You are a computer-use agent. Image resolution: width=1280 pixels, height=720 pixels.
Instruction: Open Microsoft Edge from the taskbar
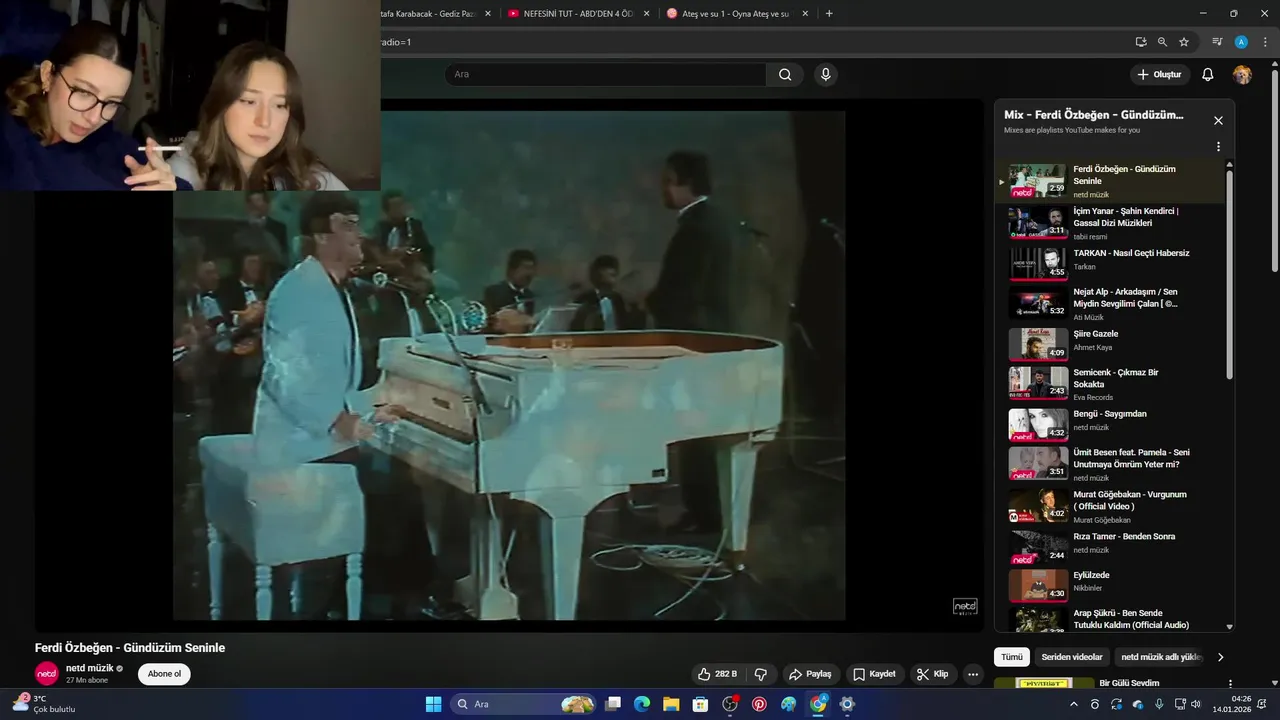point(642,704)
